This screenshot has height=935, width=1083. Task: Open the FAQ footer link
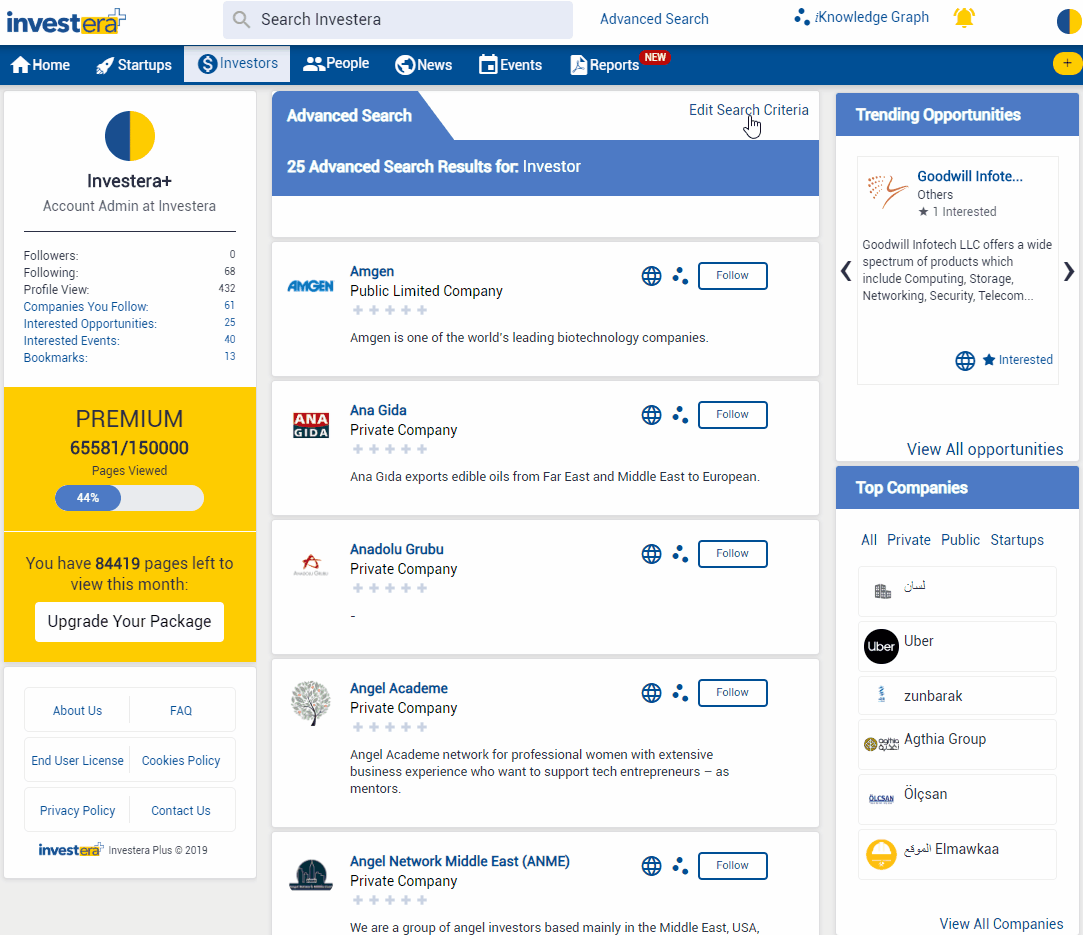(x=181, y=711)
